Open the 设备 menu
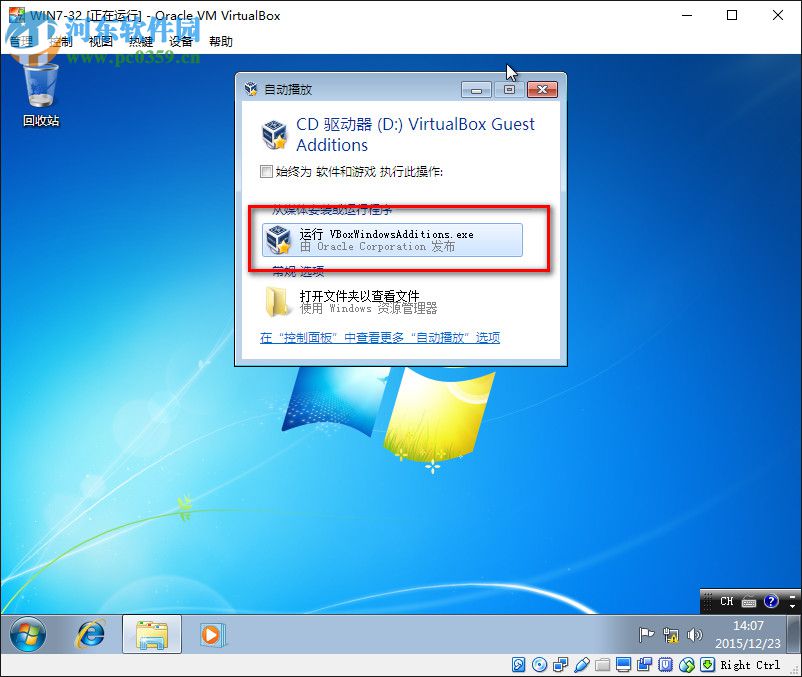 181,41
